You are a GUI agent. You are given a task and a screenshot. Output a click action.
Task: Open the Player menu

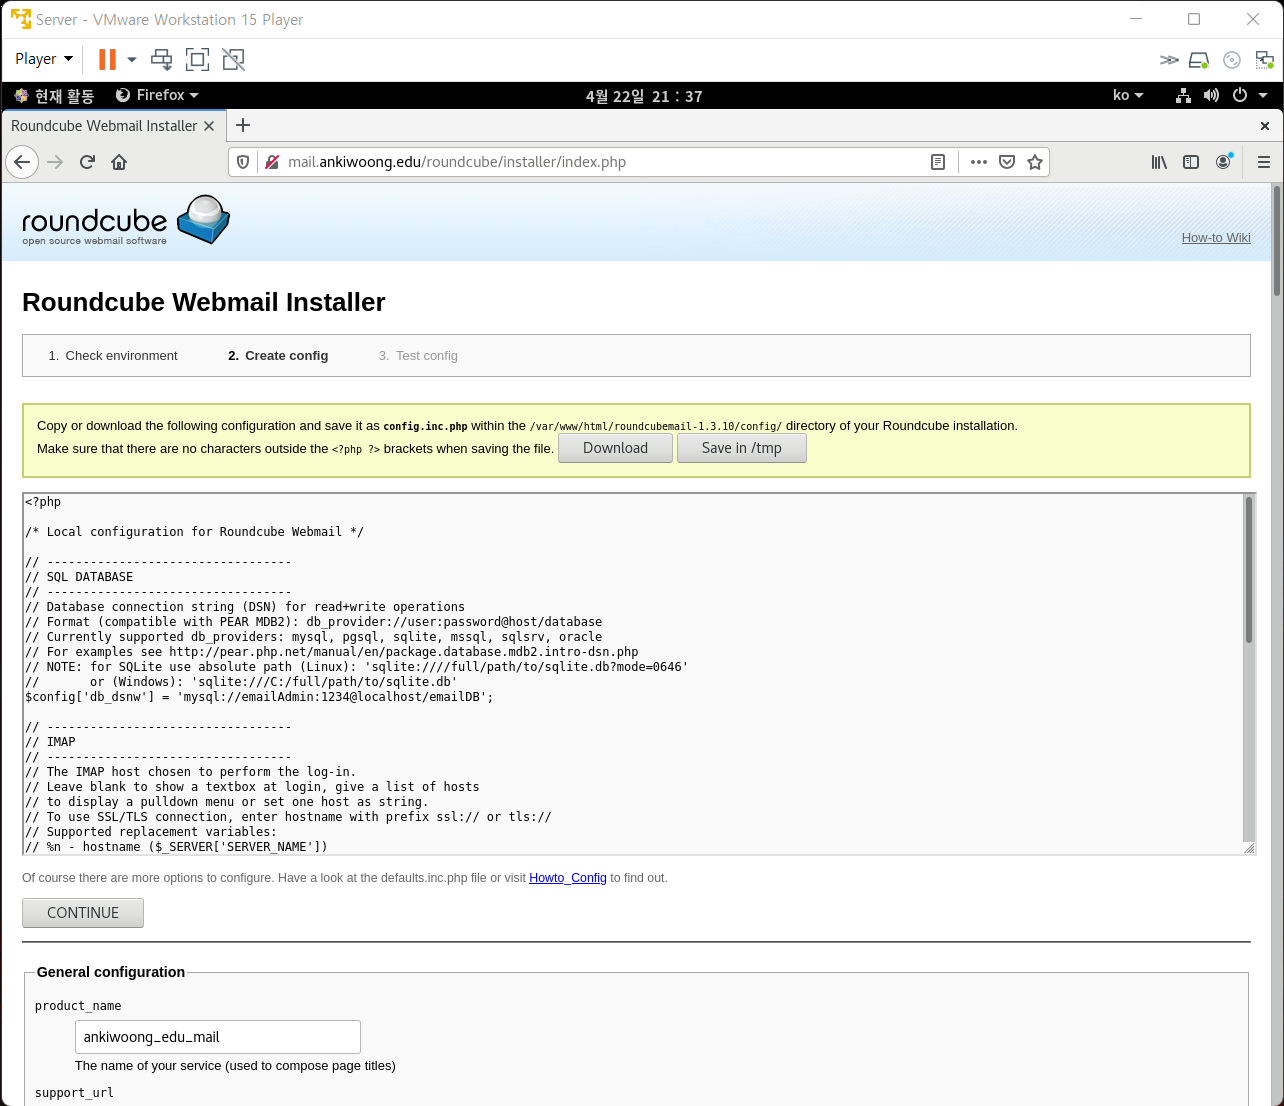pyautogui.click(x=44, y=59)
